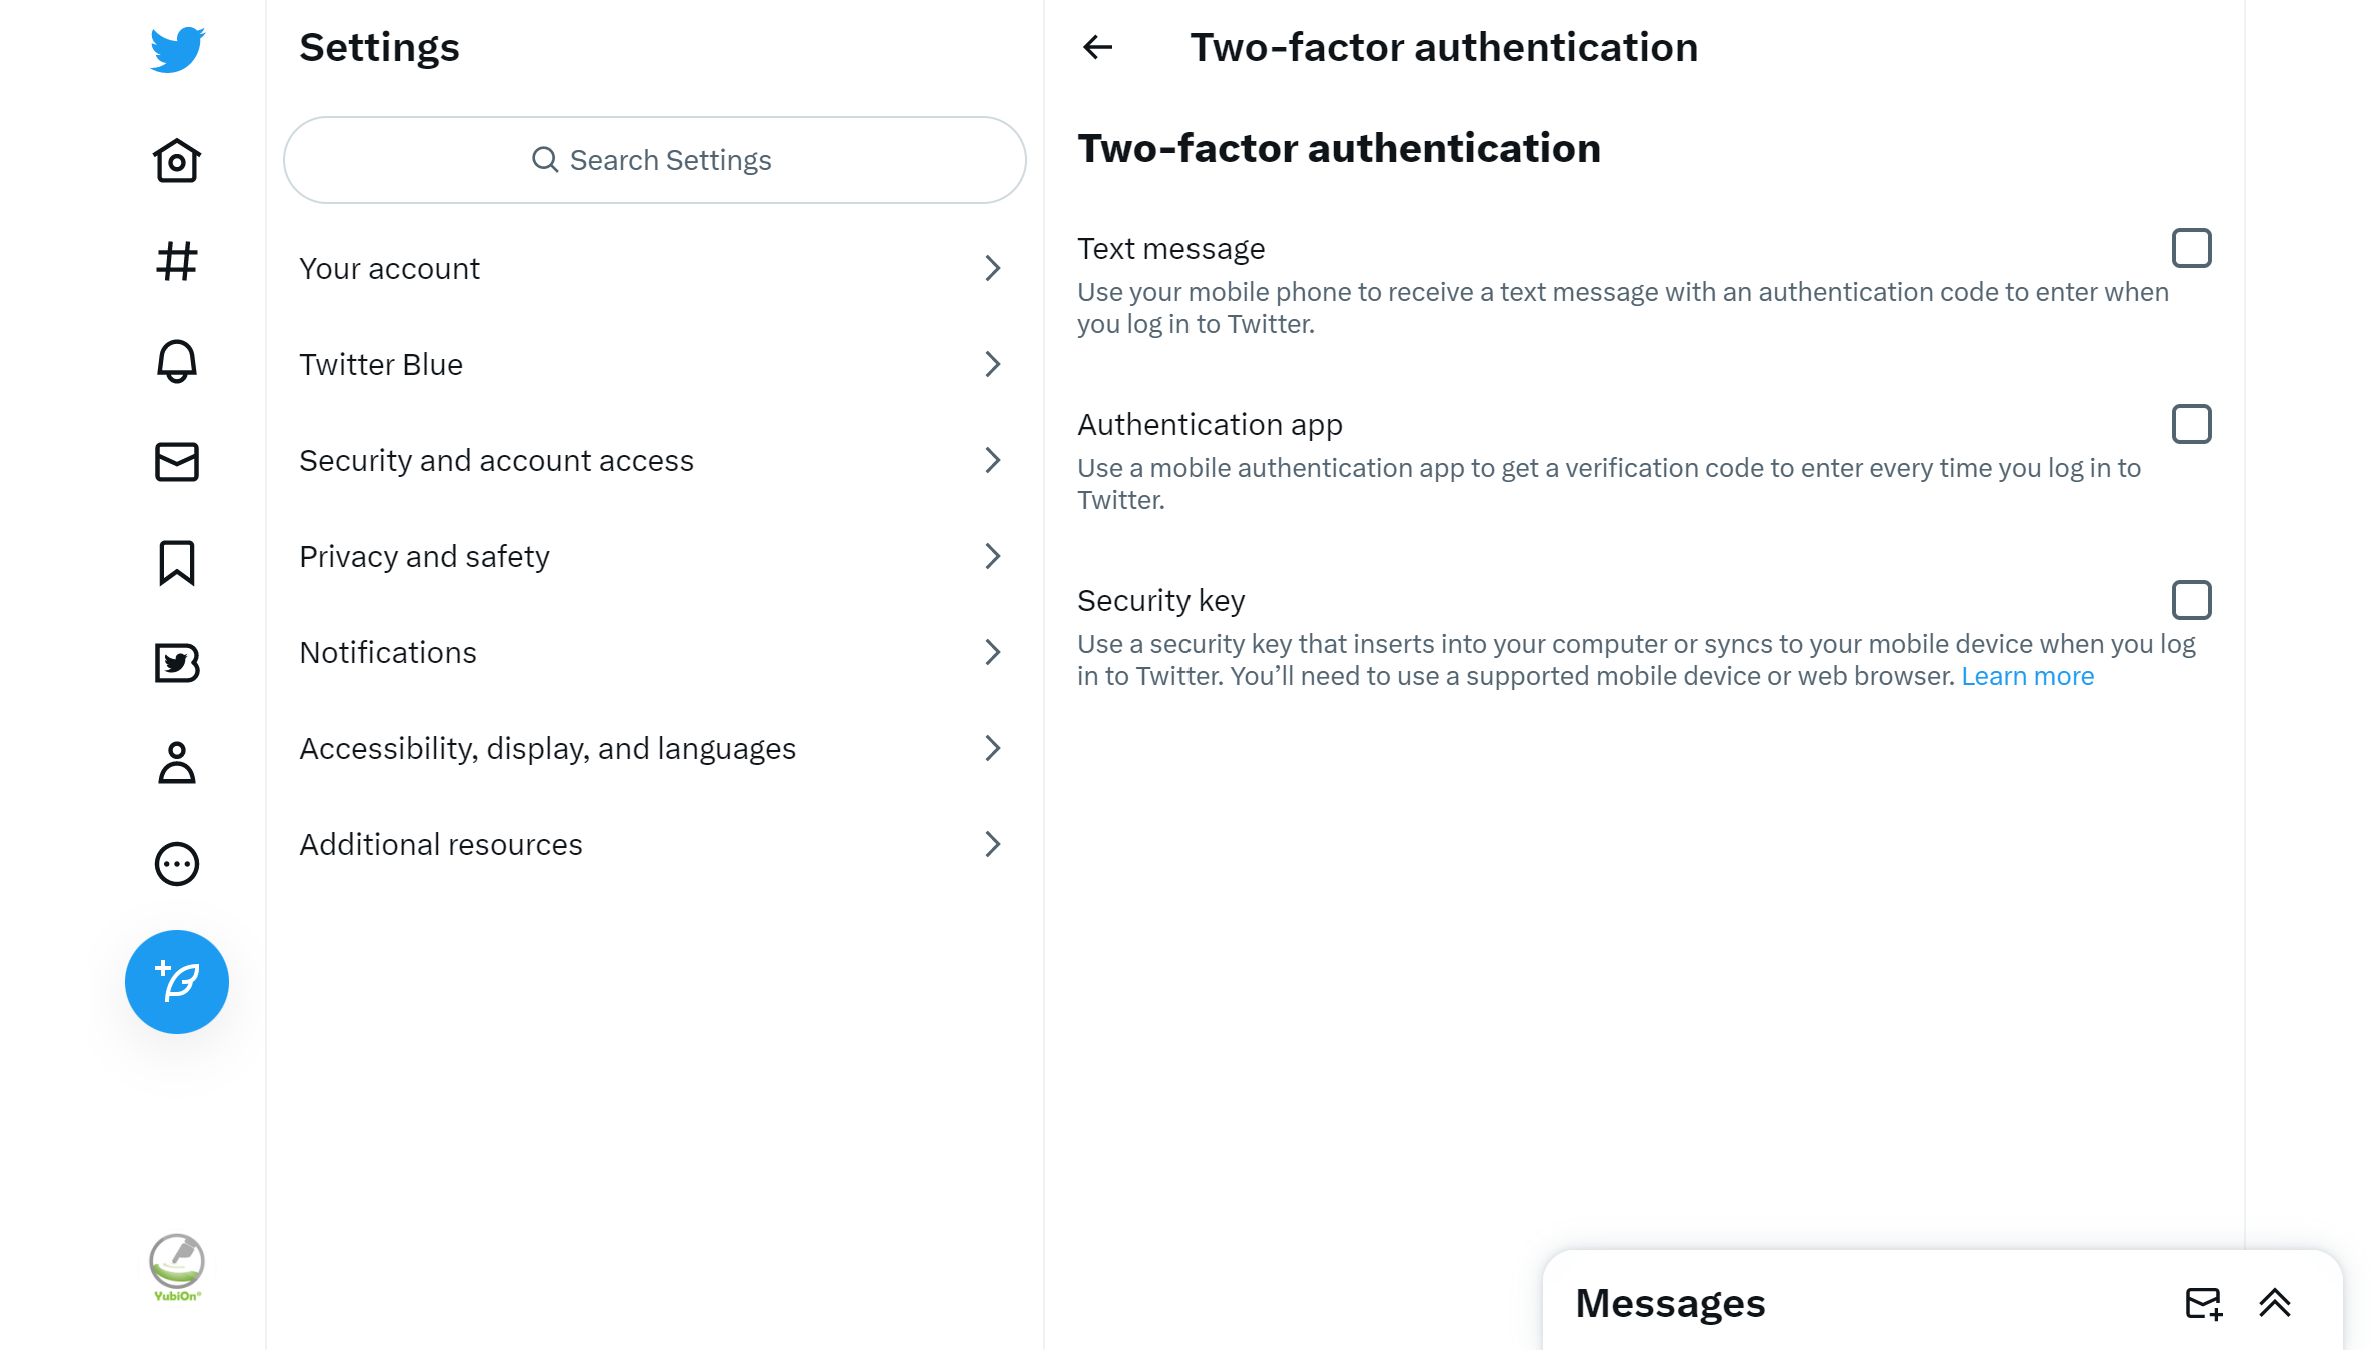Tick the Security key checkbox
This screenshot has height=1350, width=2372.
point(2191,600)
